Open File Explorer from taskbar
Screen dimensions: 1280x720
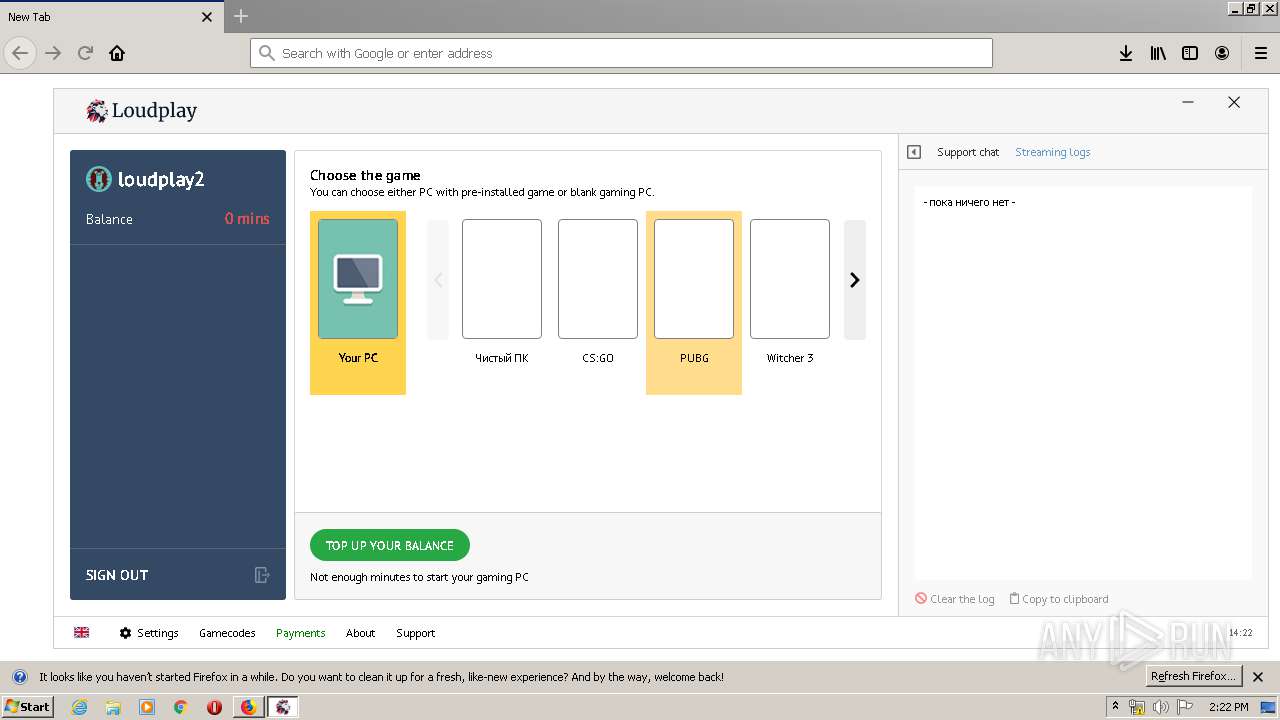(113, 707)
